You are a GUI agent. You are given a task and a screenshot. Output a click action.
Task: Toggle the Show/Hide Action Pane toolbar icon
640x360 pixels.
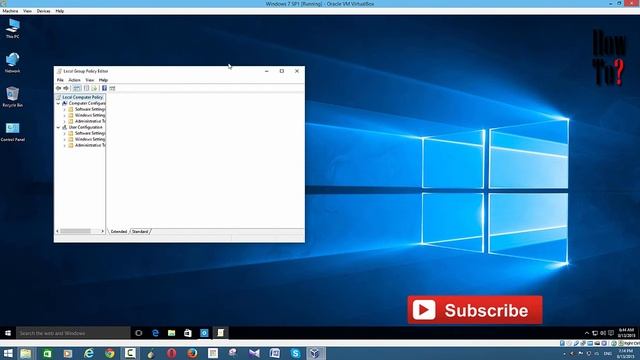tap(112, 88)
